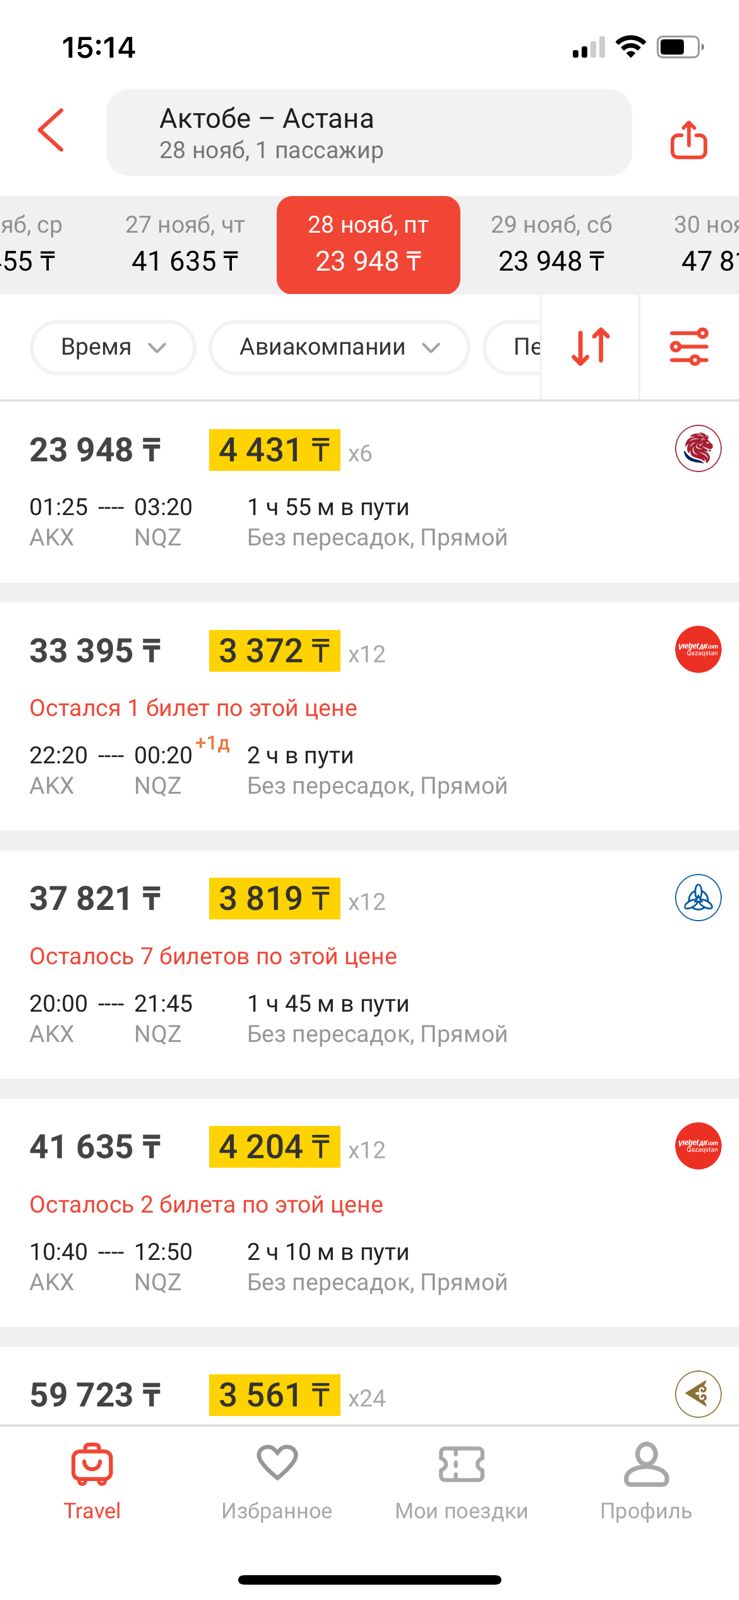This screenshot has width=739, height=1600.
Task: Expand the Авиакомпании filter dropdown
Action: (339, 347)
